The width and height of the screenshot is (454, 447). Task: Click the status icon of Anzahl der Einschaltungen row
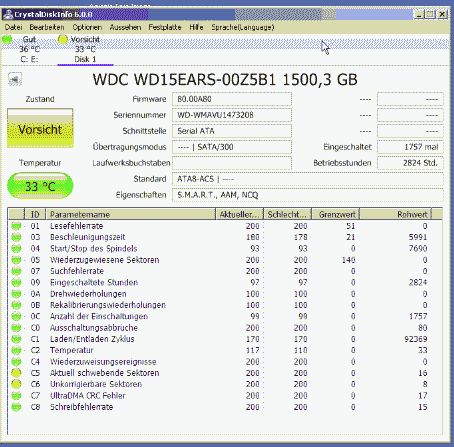pyautogui.click(x=16, y=317)
